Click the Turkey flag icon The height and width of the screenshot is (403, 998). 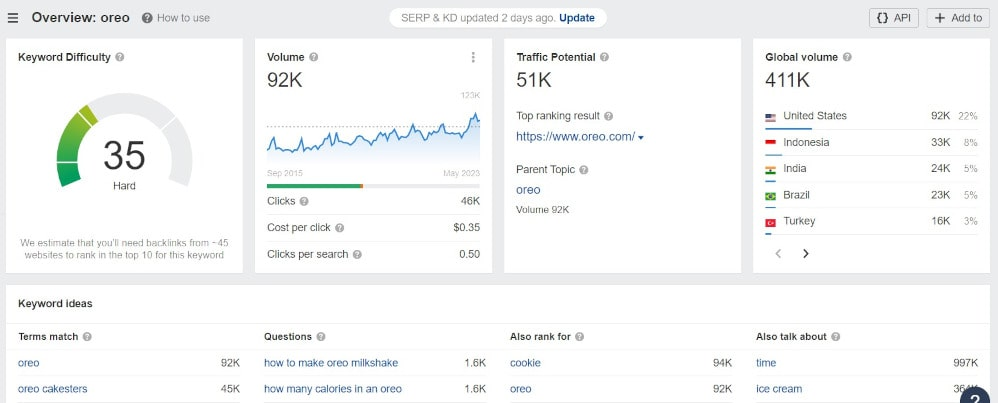click(770, 223)
